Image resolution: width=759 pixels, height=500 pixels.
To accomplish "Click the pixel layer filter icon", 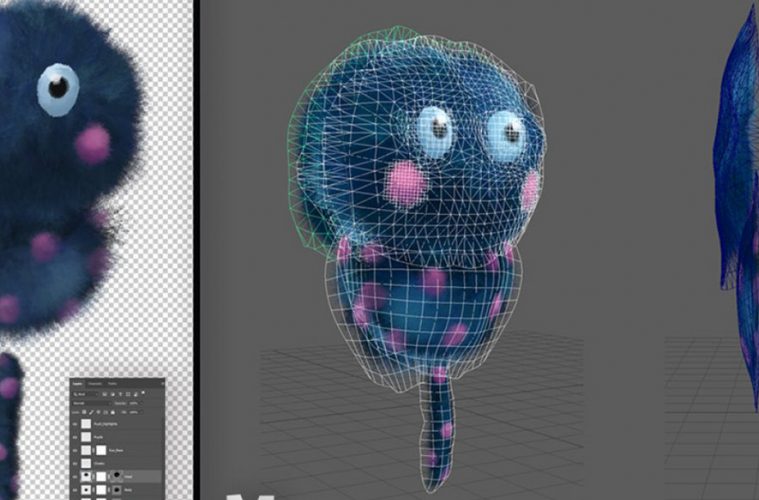I will click(x=104, y=394).
